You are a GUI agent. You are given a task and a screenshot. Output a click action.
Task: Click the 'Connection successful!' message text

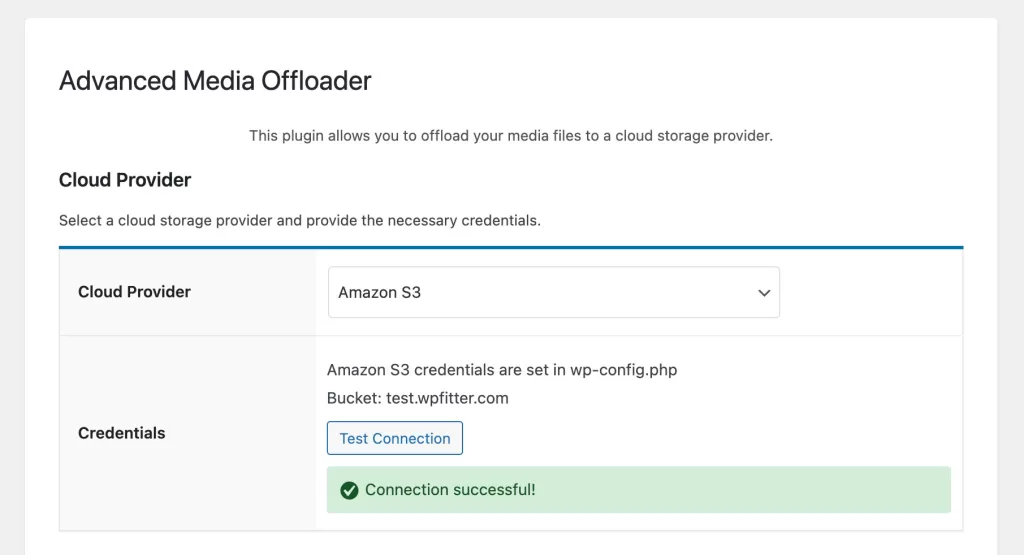click(x=450, y=490)
